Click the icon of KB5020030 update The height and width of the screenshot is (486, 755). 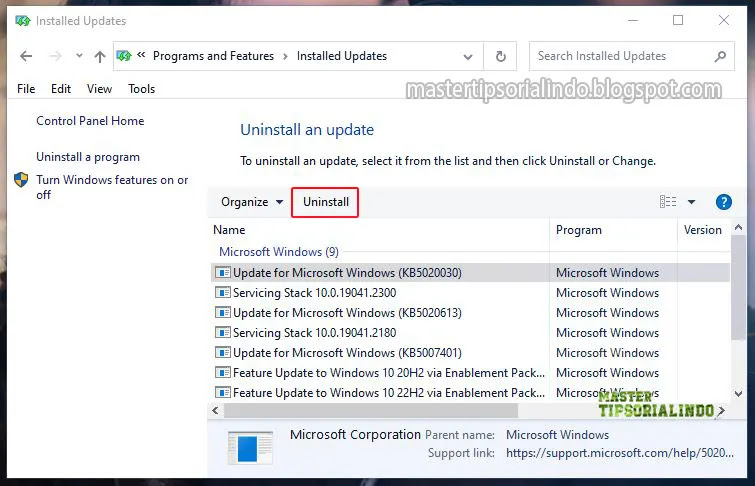[222, 273]
